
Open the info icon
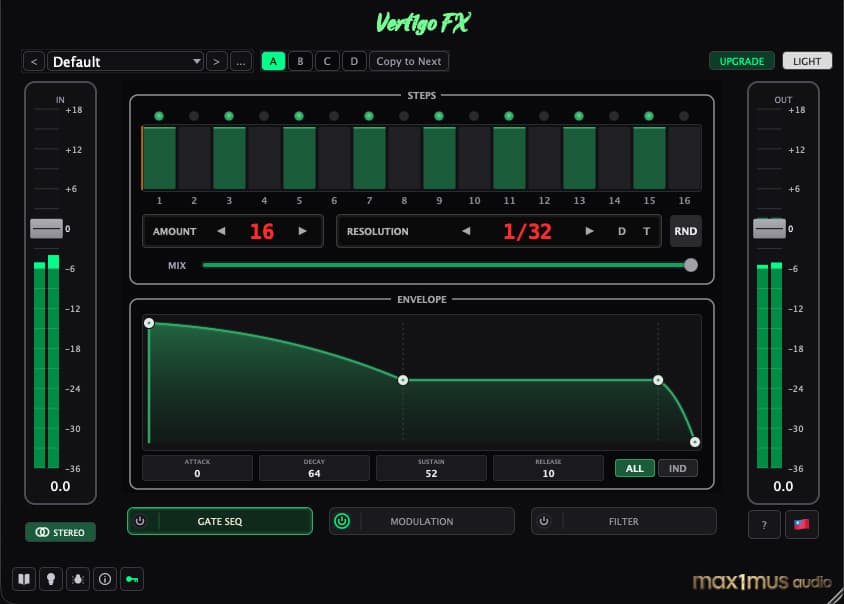[x=105, y=579]
